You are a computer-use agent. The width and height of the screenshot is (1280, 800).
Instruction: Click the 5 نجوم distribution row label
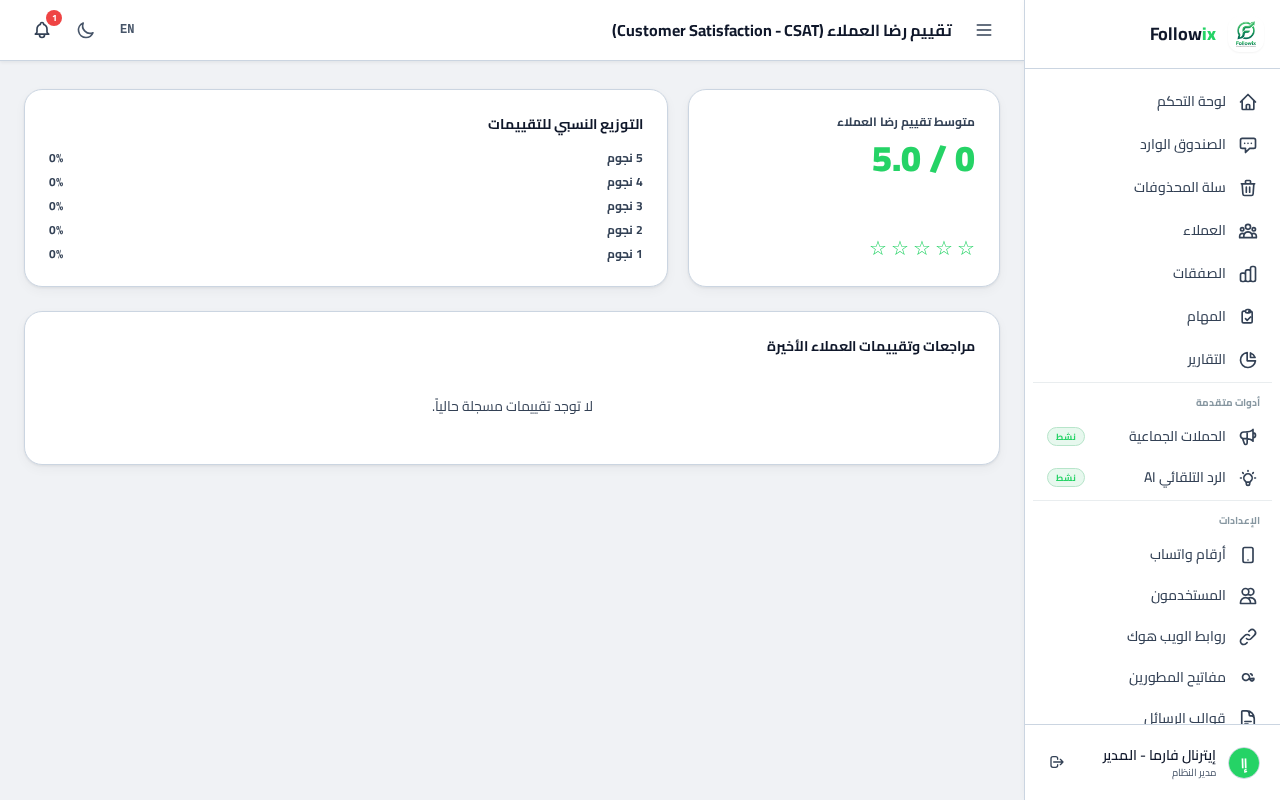[625, 158]
